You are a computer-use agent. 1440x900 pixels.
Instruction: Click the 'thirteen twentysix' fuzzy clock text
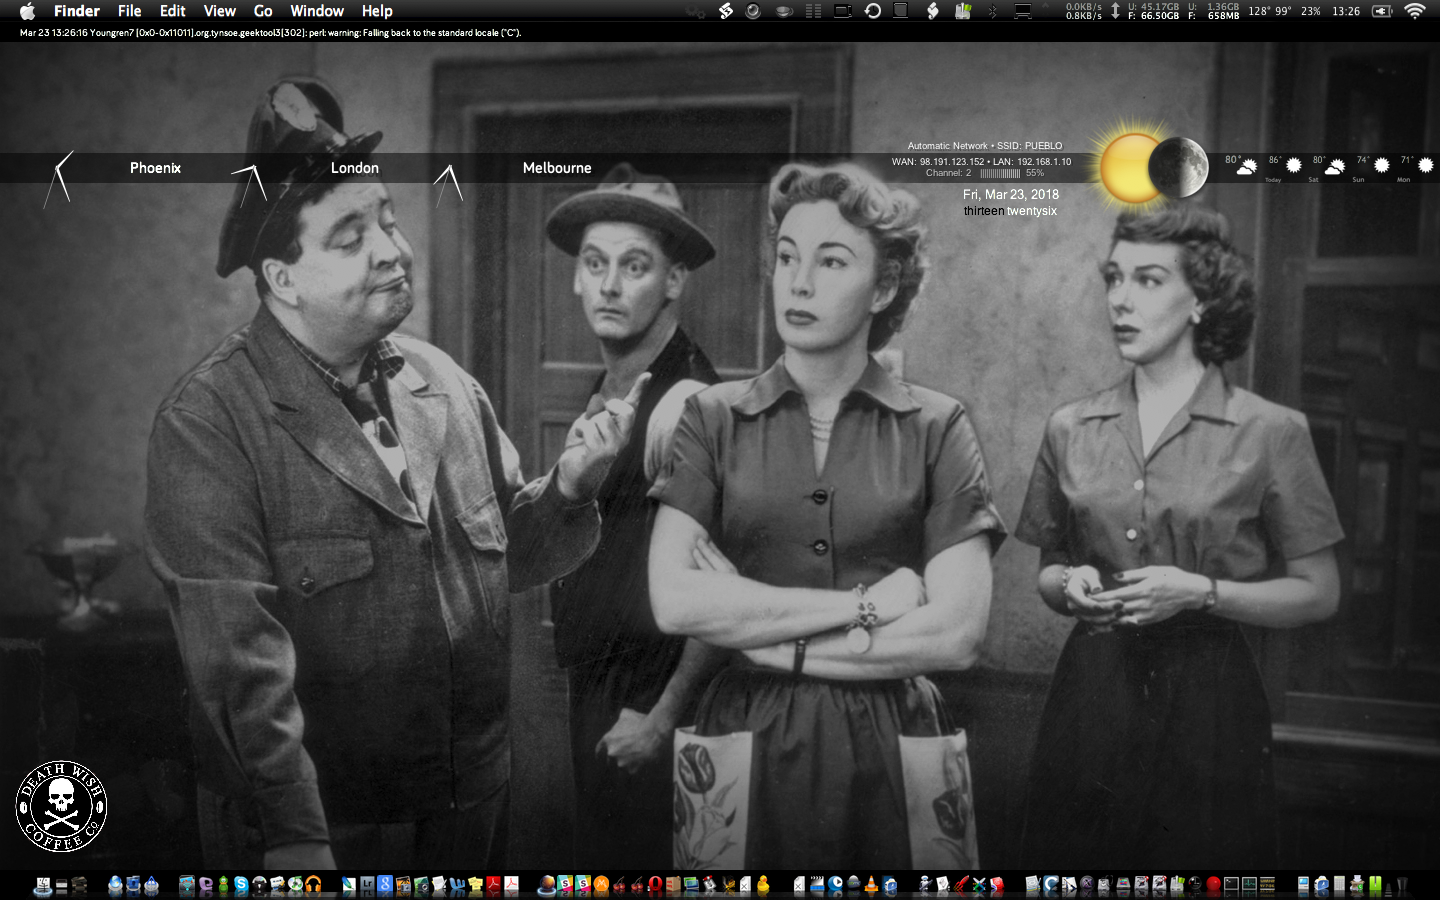coord(1010,211)
